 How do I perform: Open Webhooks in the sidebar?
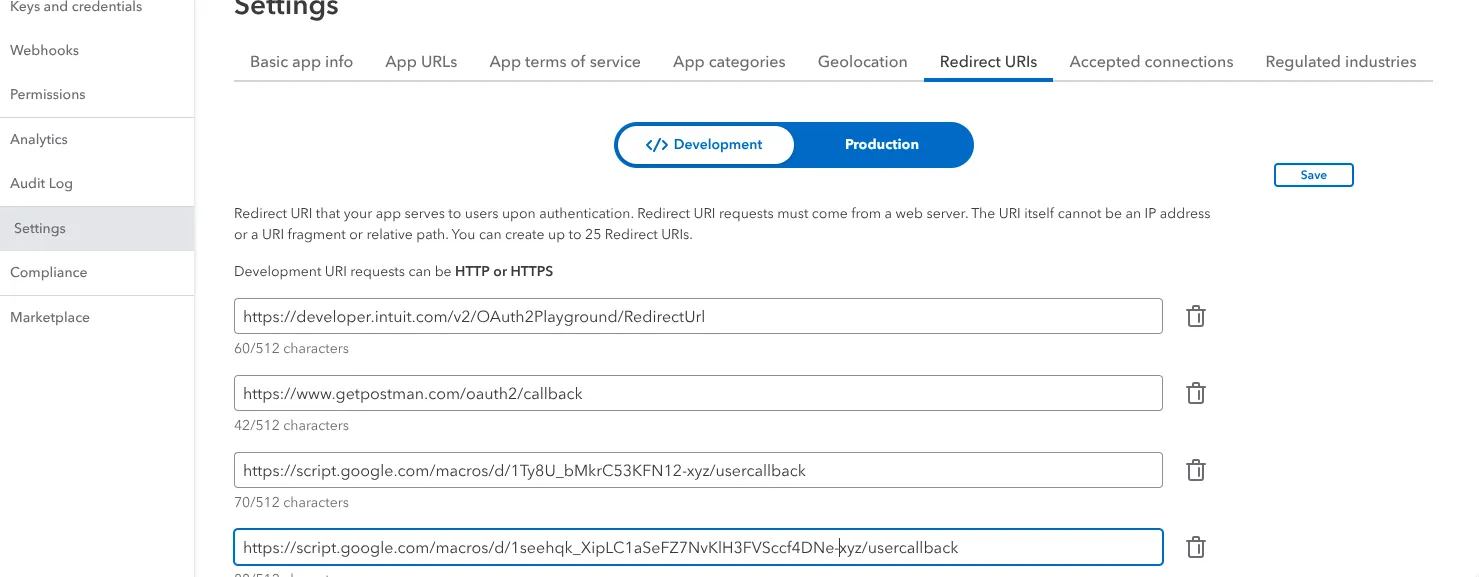[44, 50]
